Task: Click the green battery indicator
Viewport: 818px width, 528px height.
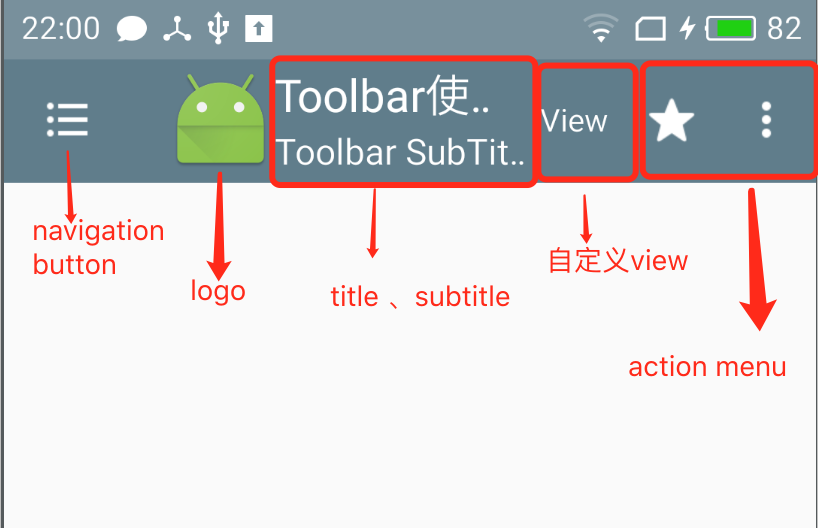Action: pyautogui.click(x=730, y=28)
